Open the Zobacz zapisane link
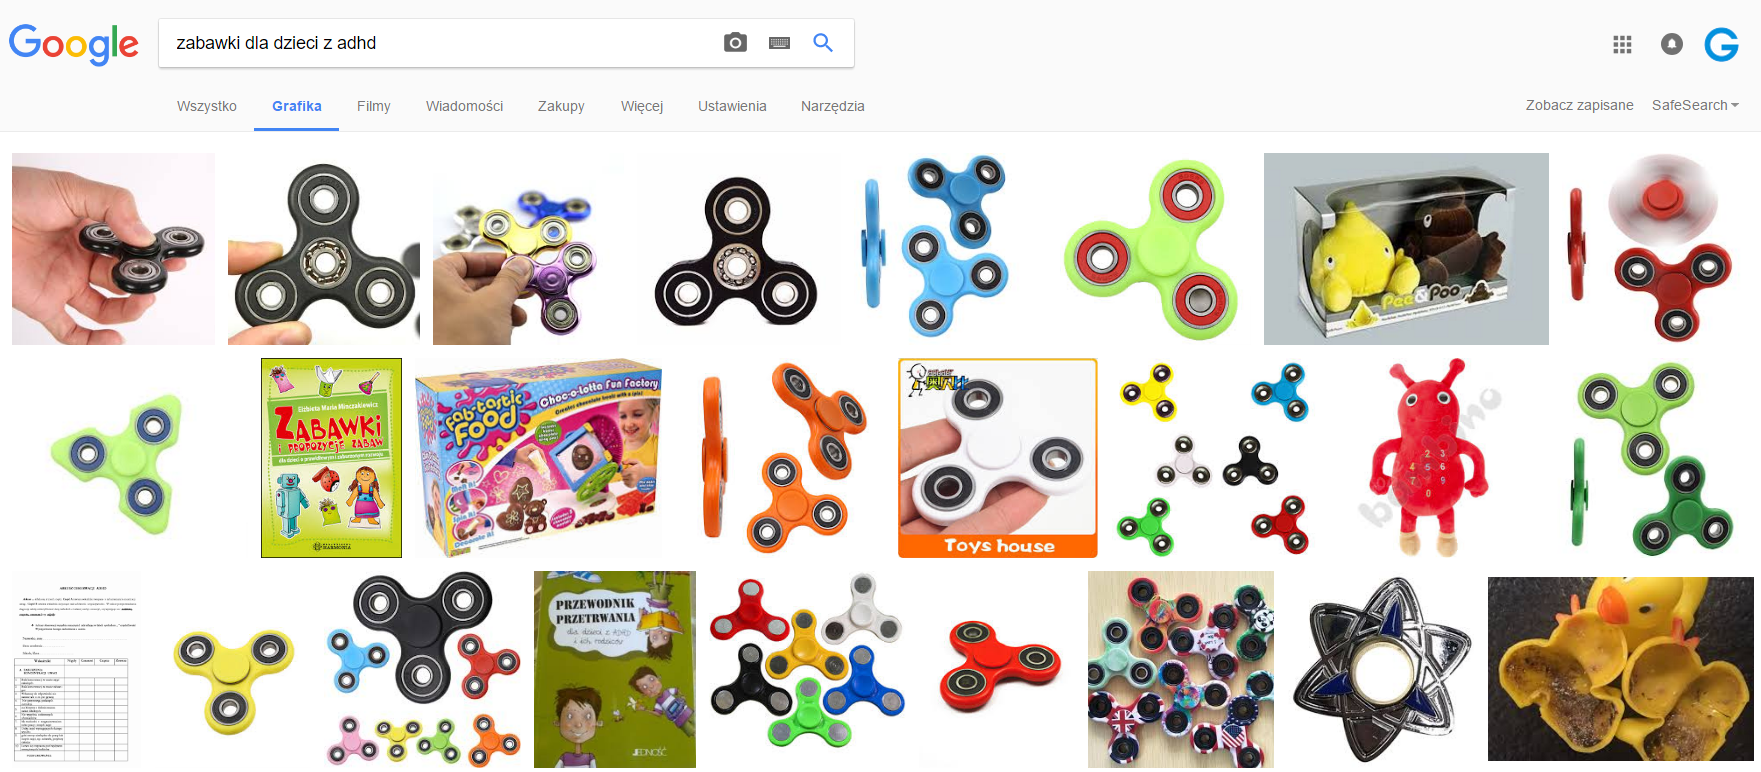Viewport: 1761px width, 772px height. tap(1579, 105)
